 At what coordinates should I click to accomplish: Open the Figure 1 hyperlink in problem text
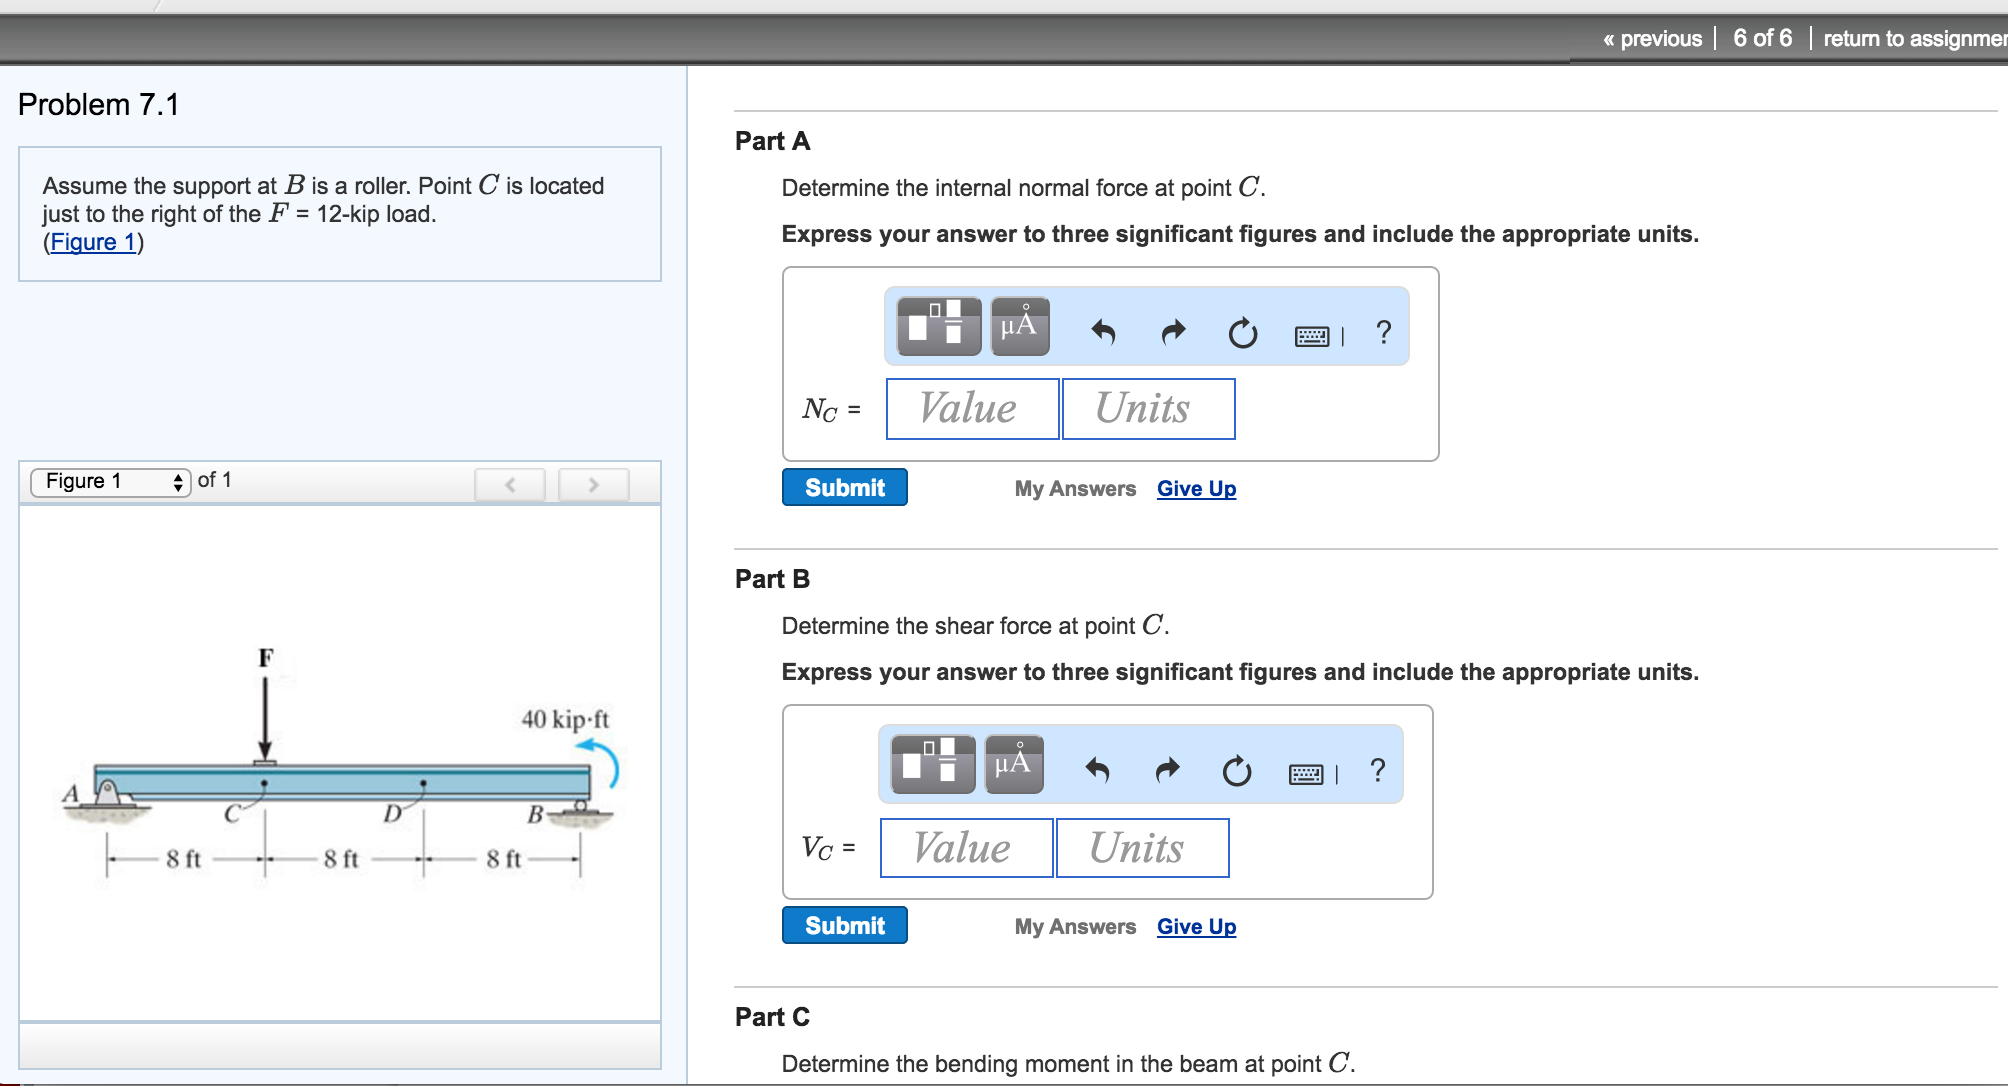click(93, 243)
